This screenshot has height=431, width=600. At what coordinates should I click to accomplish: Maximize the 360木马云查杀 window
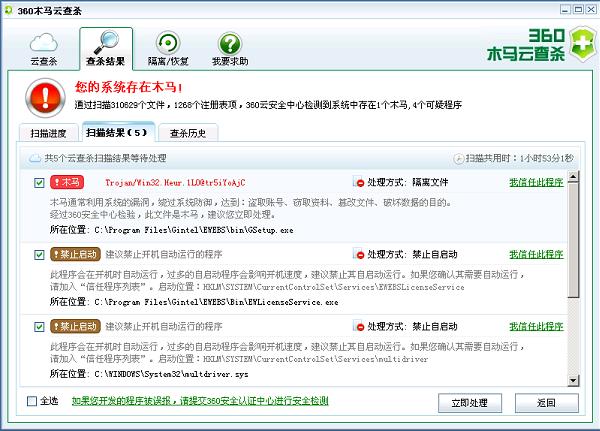579,10
